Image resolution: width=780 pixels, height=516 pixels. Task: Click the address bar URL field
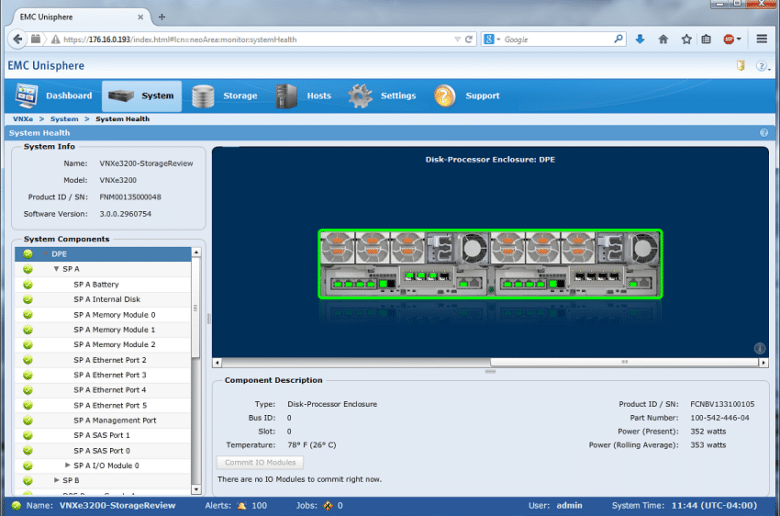[256, 39]
